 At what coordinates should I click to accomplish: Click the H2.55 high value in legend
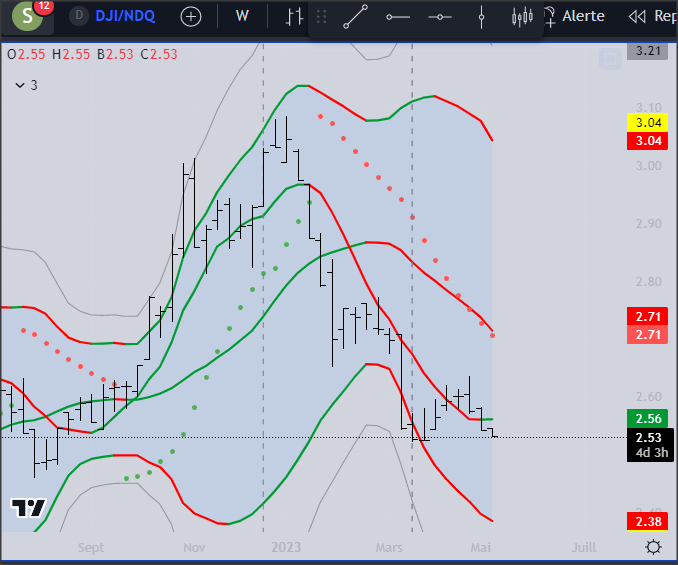click(x=71, y=54)
